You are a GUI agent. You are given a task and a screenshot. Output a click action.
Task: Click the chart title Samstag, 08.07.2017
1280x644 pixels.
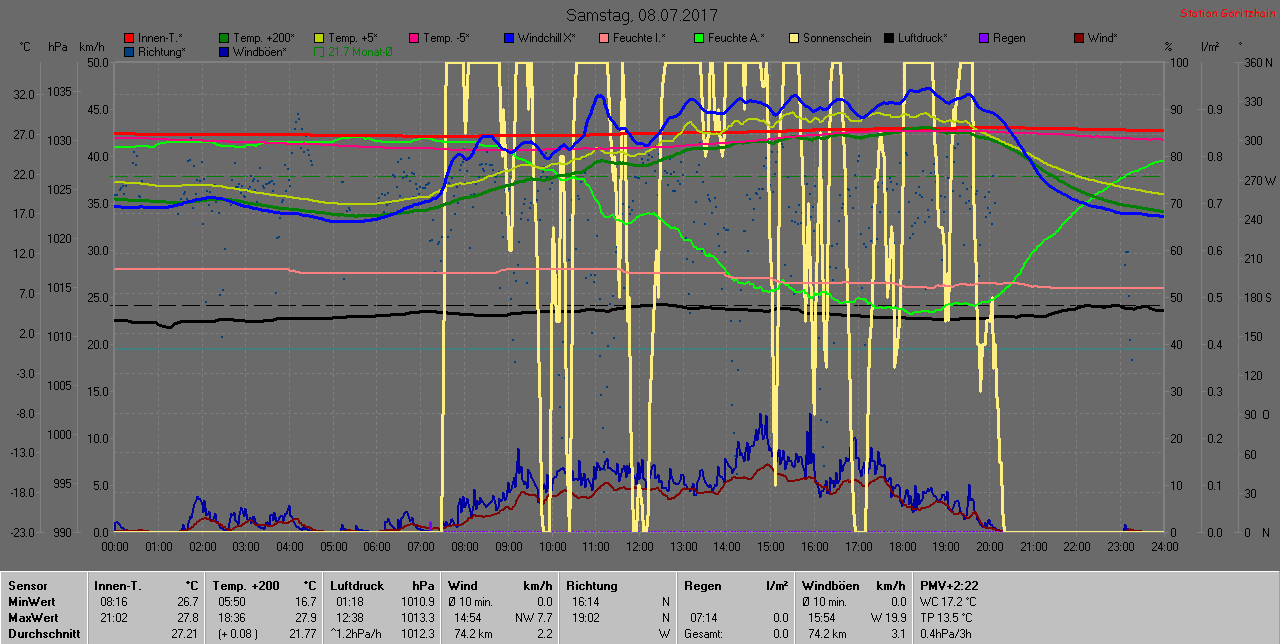point(641,15)
